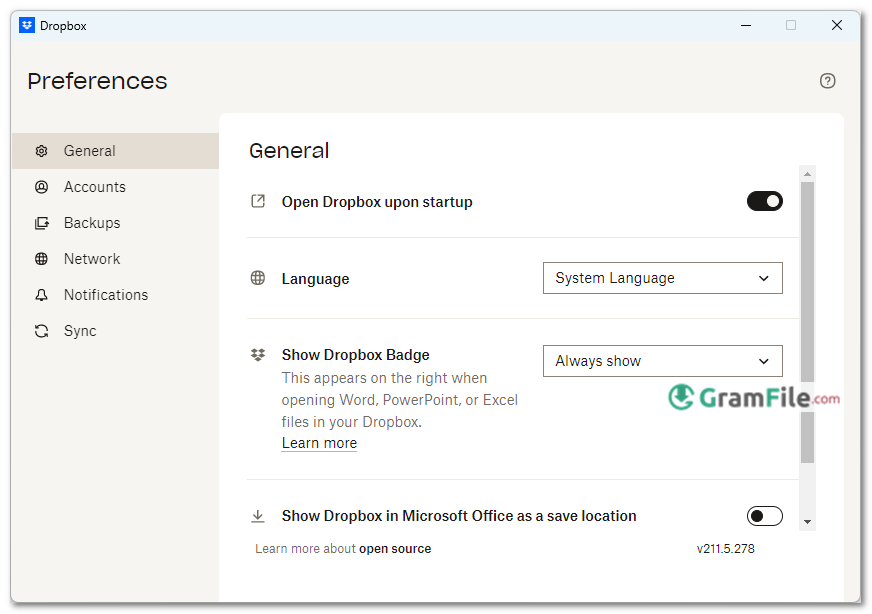The image size is (872, 614).
Task: Open the Always show badge dropdown
Action: (x=662, y=361)
